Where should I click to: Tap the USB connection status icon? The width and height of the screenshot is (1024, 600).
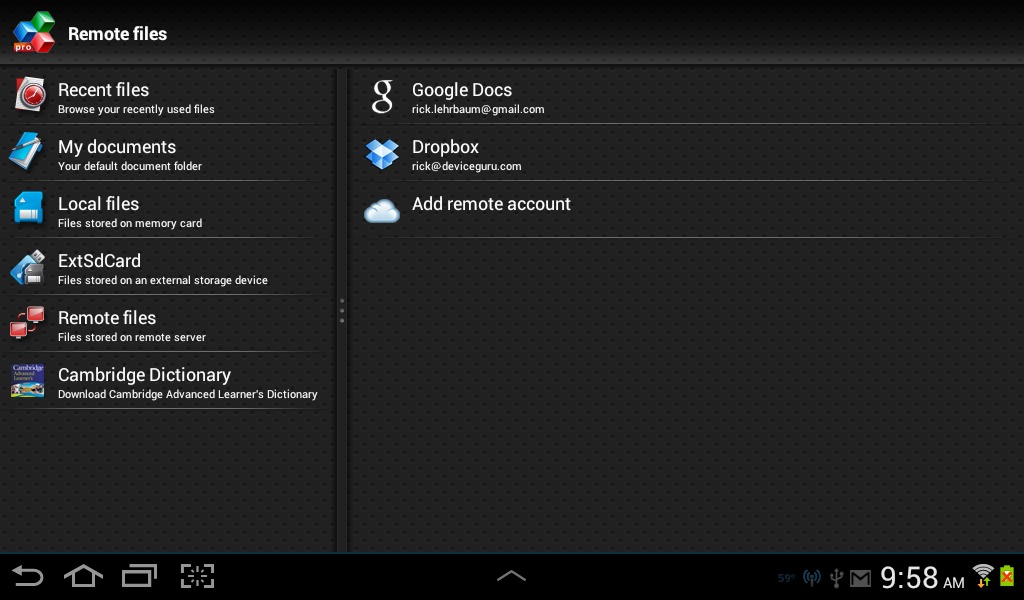pyautogui.click(x=836, y=578)
